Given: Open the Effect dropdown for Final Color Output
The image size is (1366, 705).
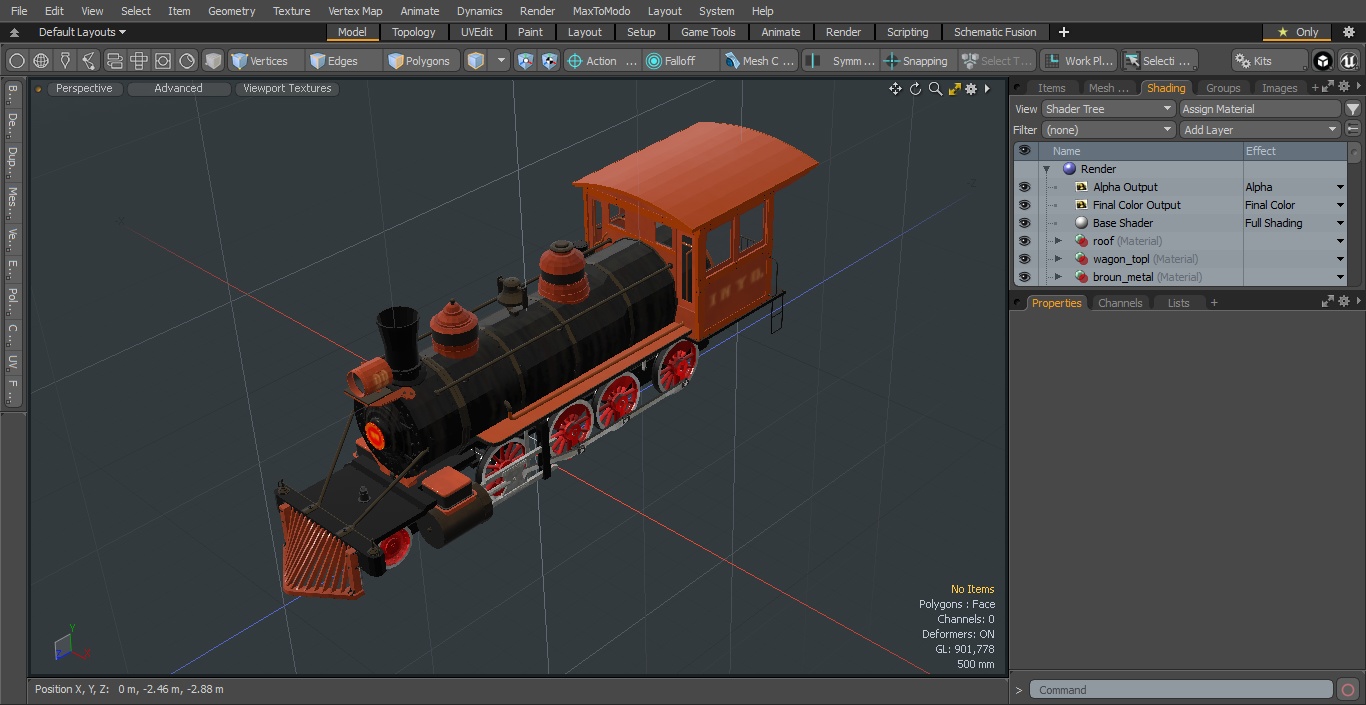Looking at the screenshot, I should 1339,204.
